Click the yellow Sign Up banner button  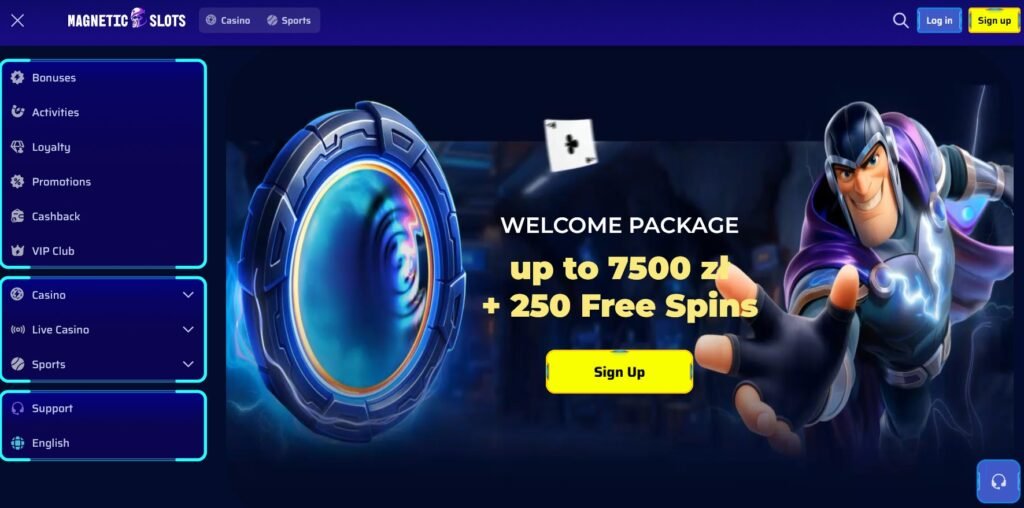pyautogui.click(x=619, y=372)
